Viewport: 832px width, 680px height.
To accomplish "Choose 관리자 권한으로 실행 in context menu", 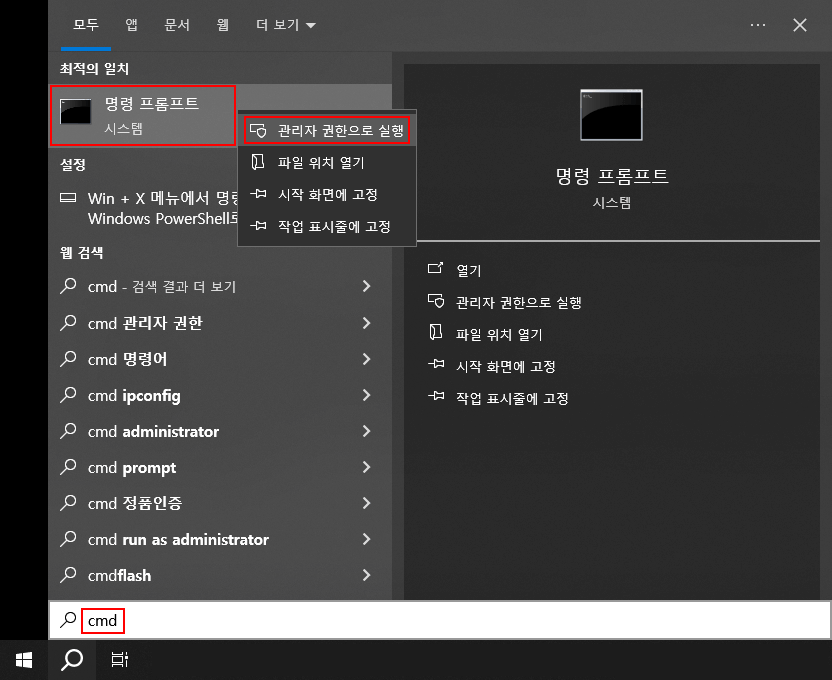I will pos(327,130).
